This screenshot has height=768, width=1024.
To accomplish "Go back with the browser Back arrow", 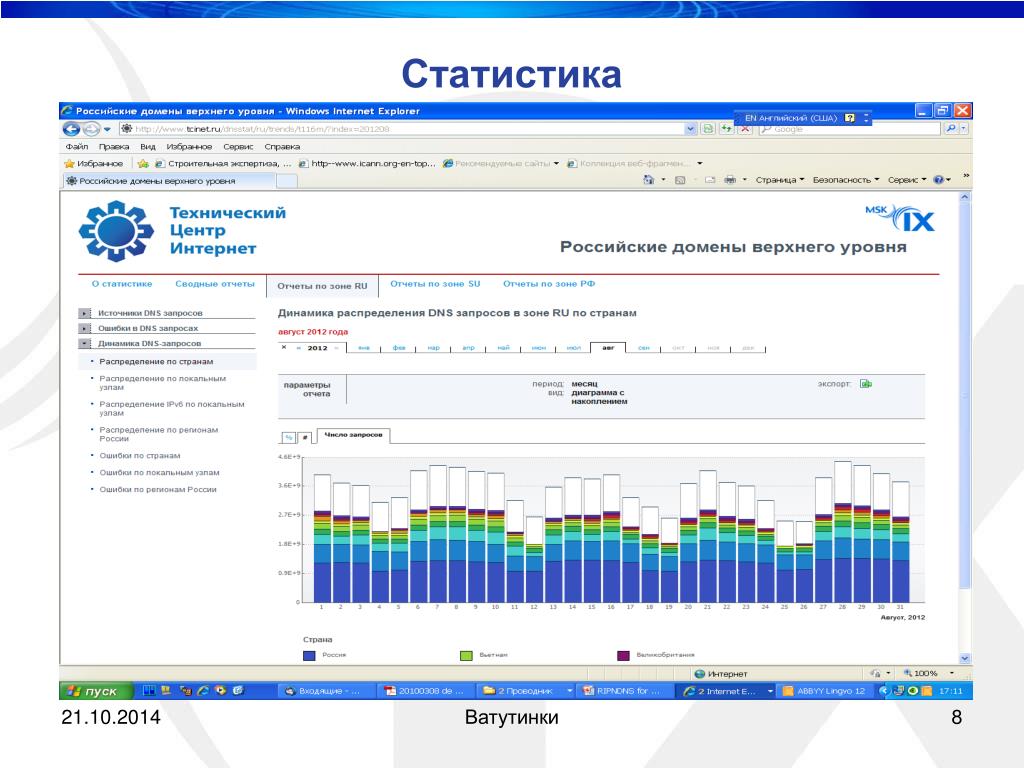I will click(x=71, y=129).
